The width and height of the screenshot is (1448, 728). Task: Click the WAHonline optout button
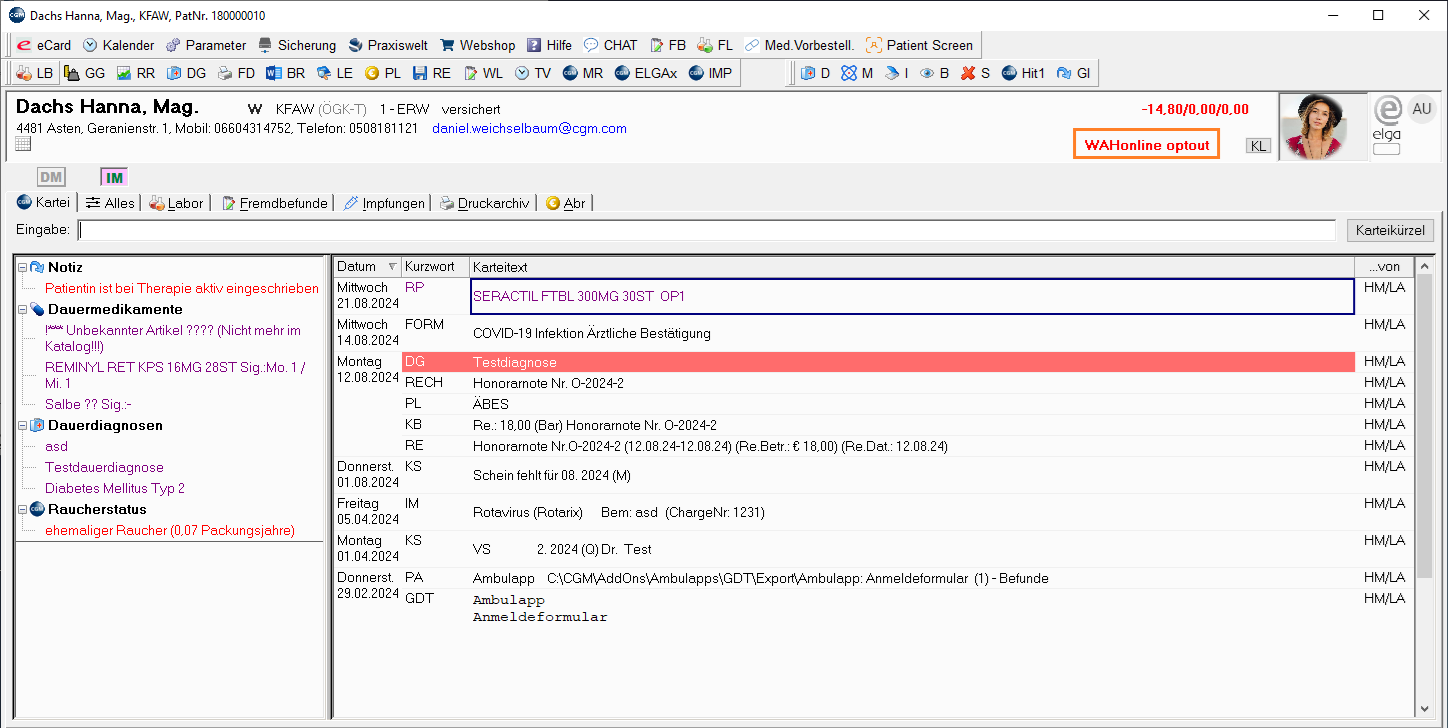[1147, 145]
